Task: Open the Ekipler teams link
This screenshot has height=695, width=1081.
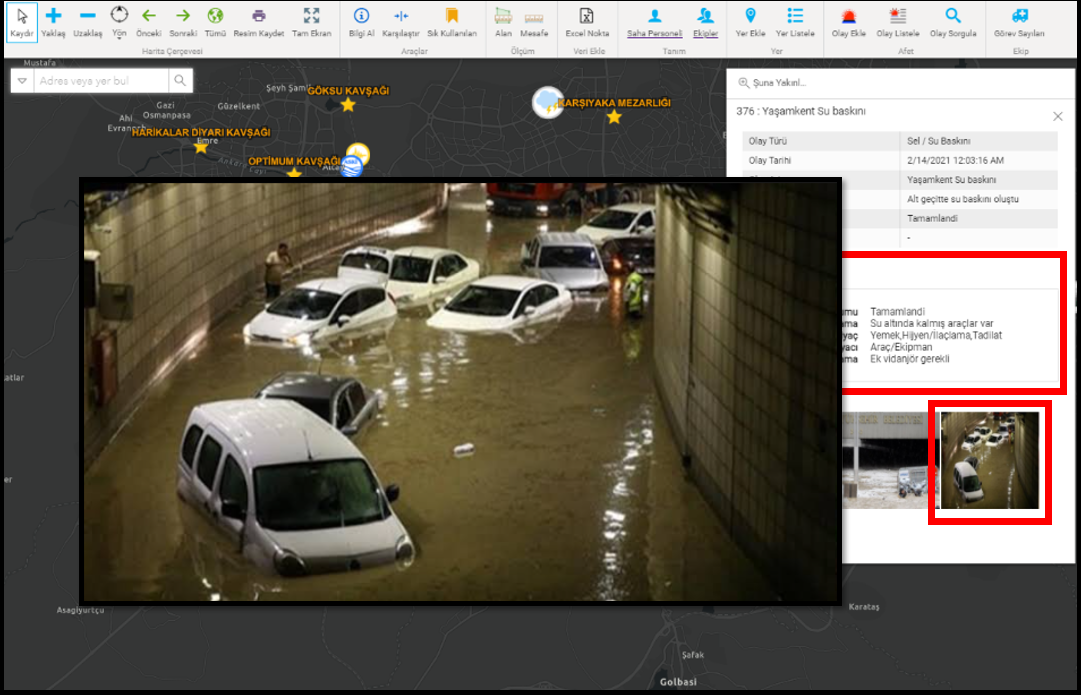Action: pos(706,33)
